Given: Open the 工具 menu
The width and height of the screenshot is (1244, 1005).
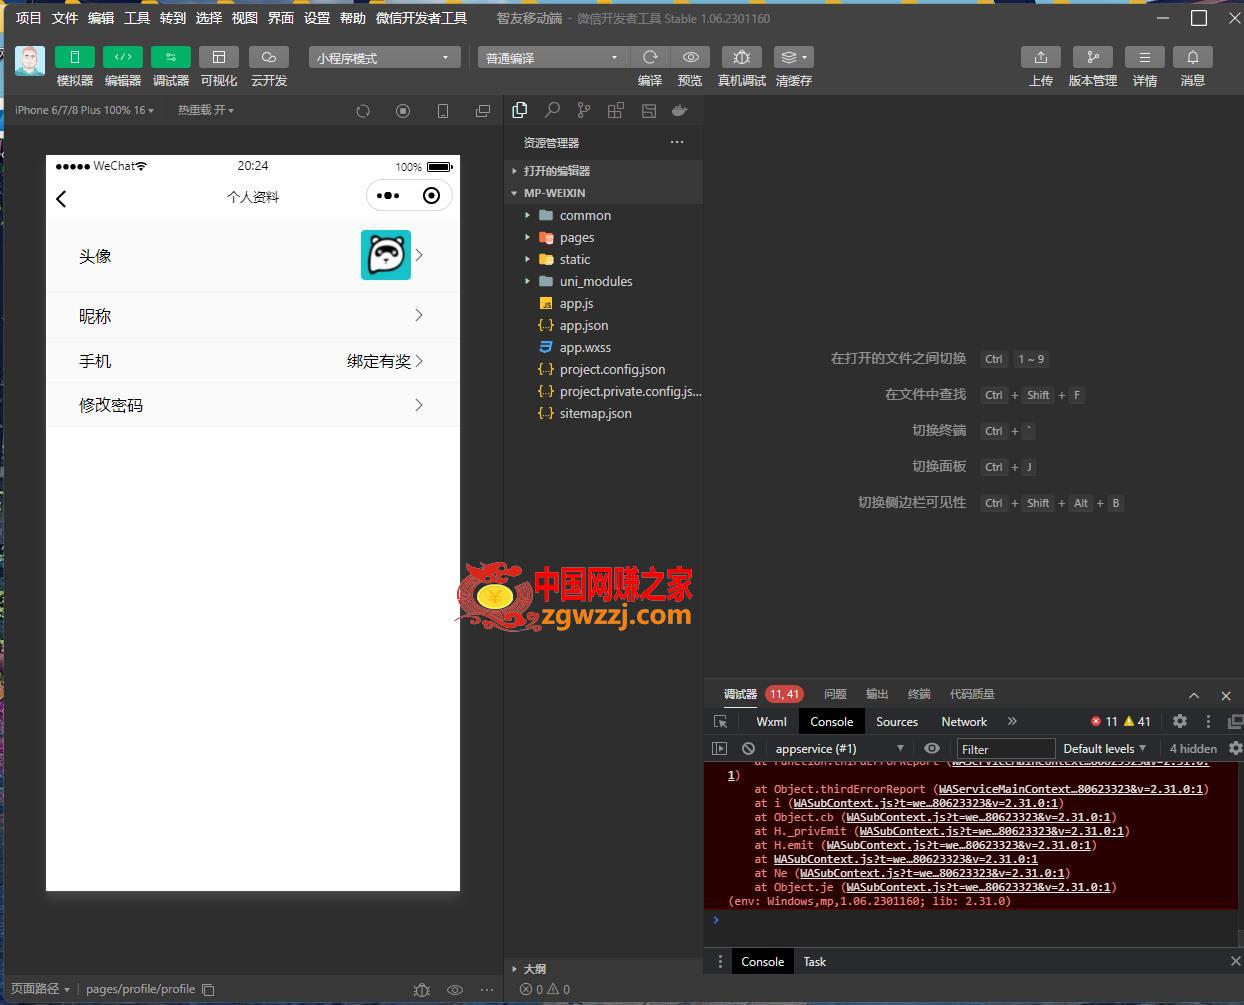Looking at the screenshot, I should coord(137,18).
